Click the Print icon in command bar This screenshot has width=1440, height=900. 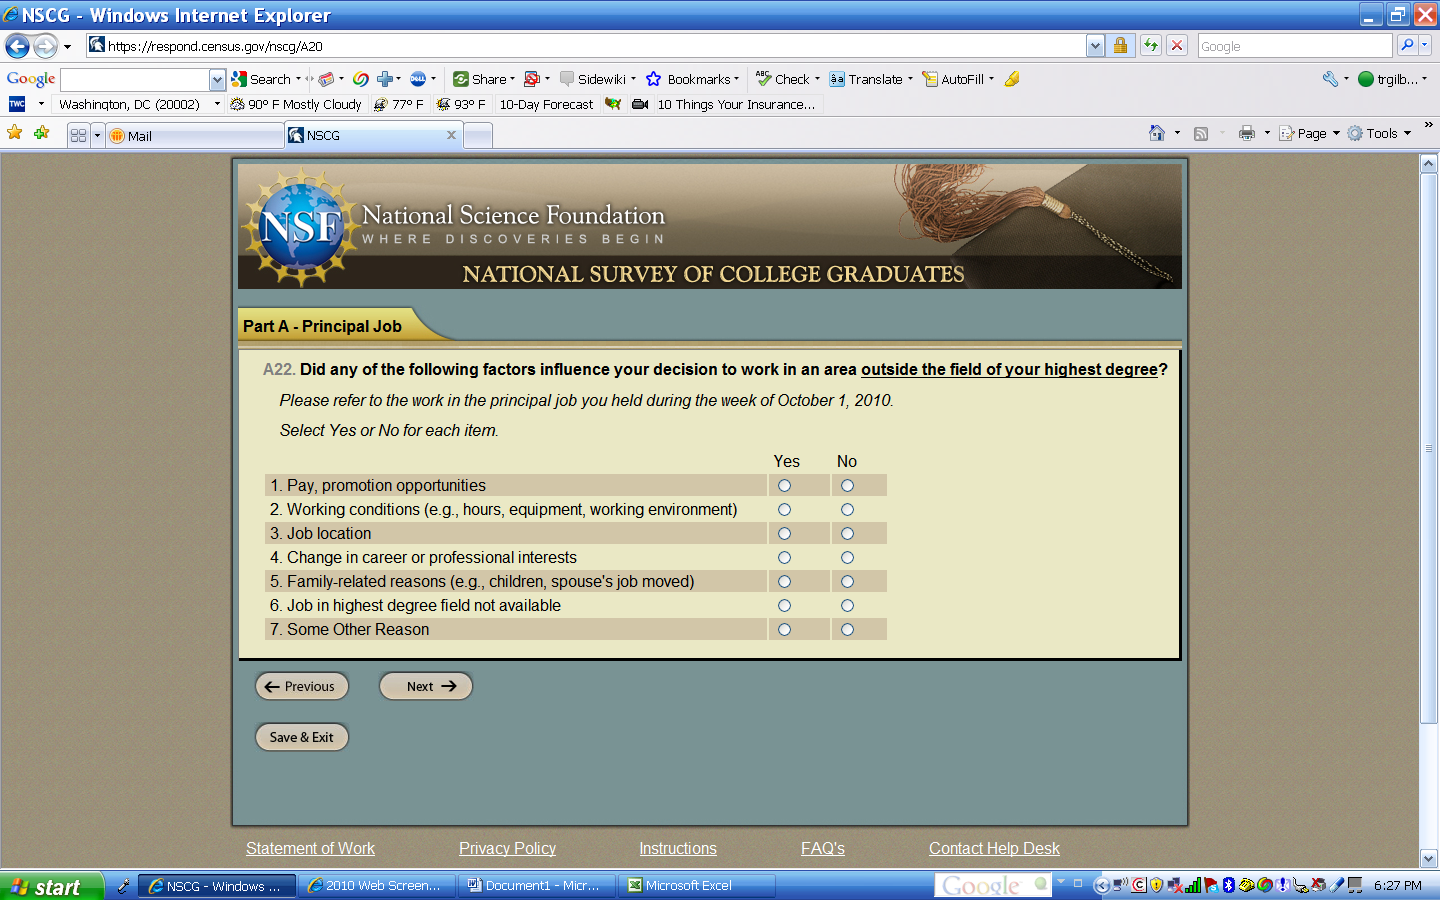[x=1246, y=133]
